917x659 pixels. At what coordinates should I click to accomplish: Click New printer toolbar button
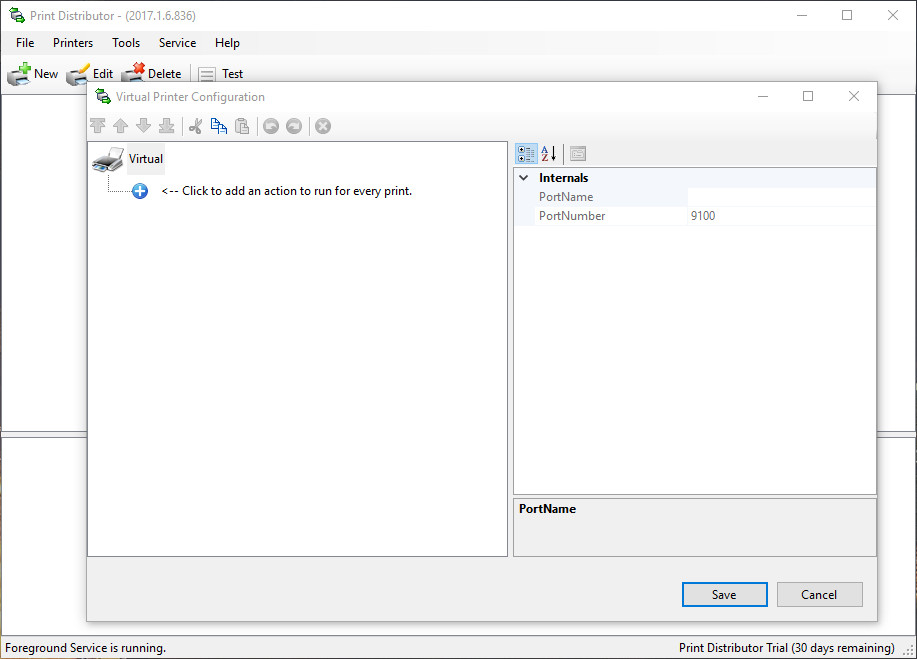[x=33, y=74]
